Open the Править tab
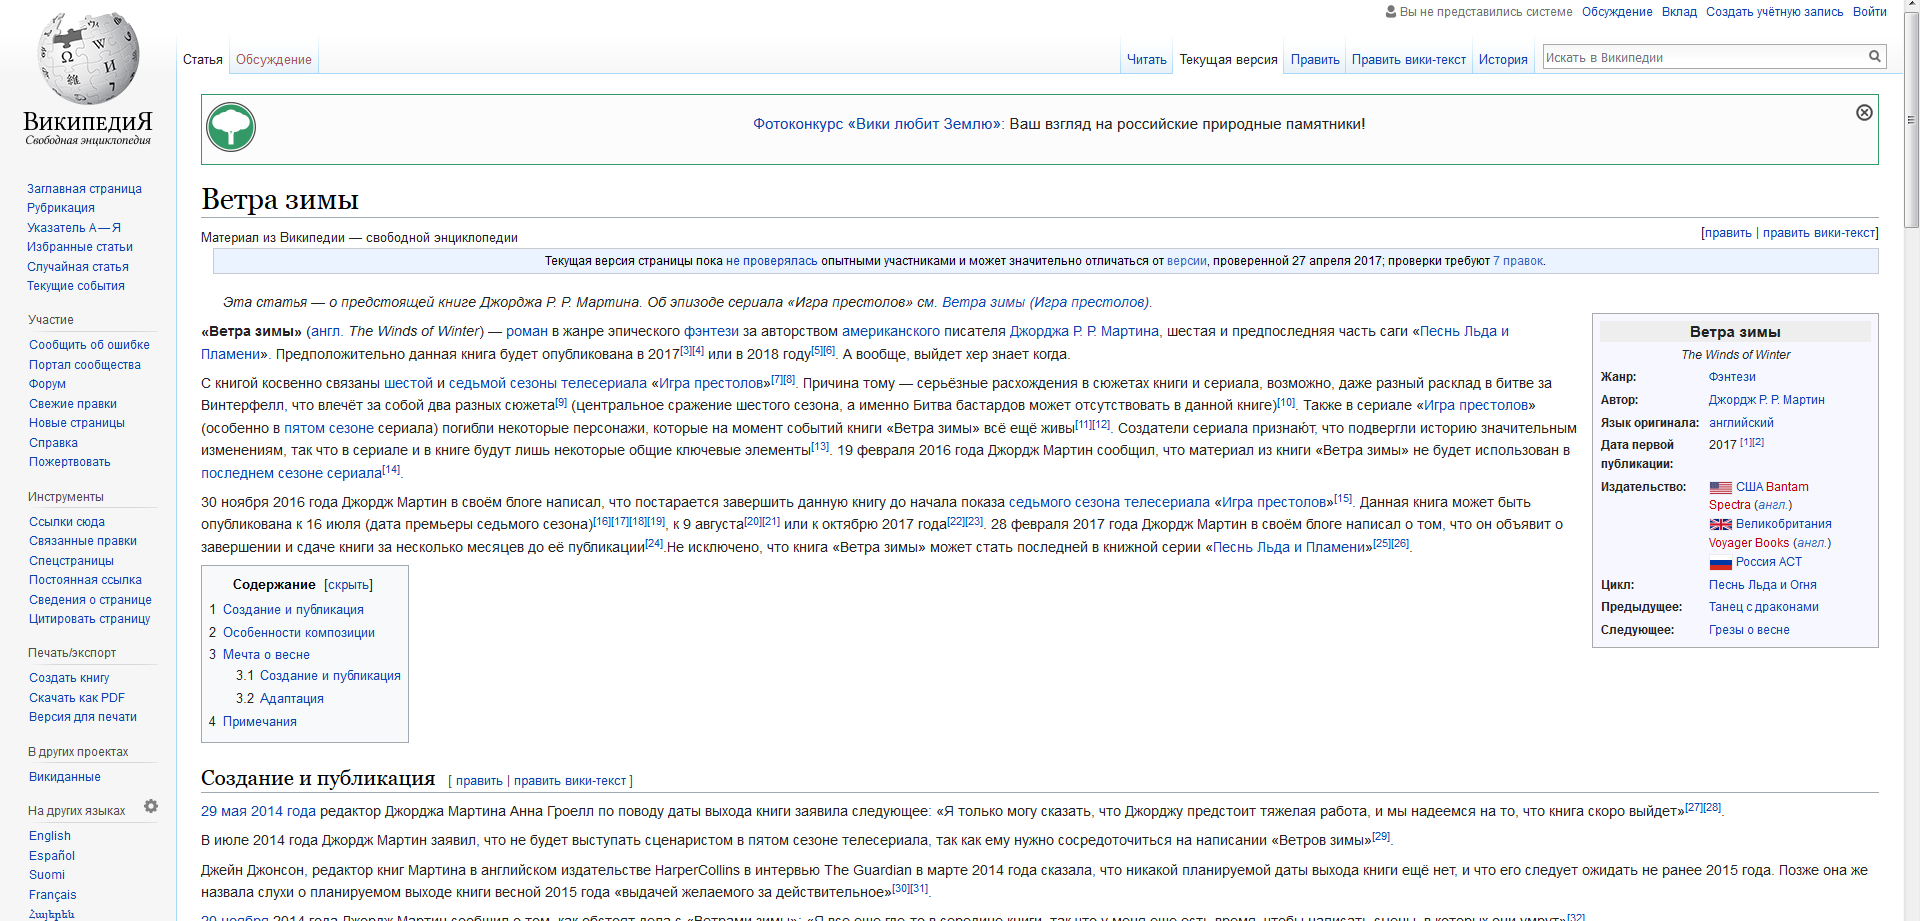The image size is (1920, 921). coord(1315,60)
